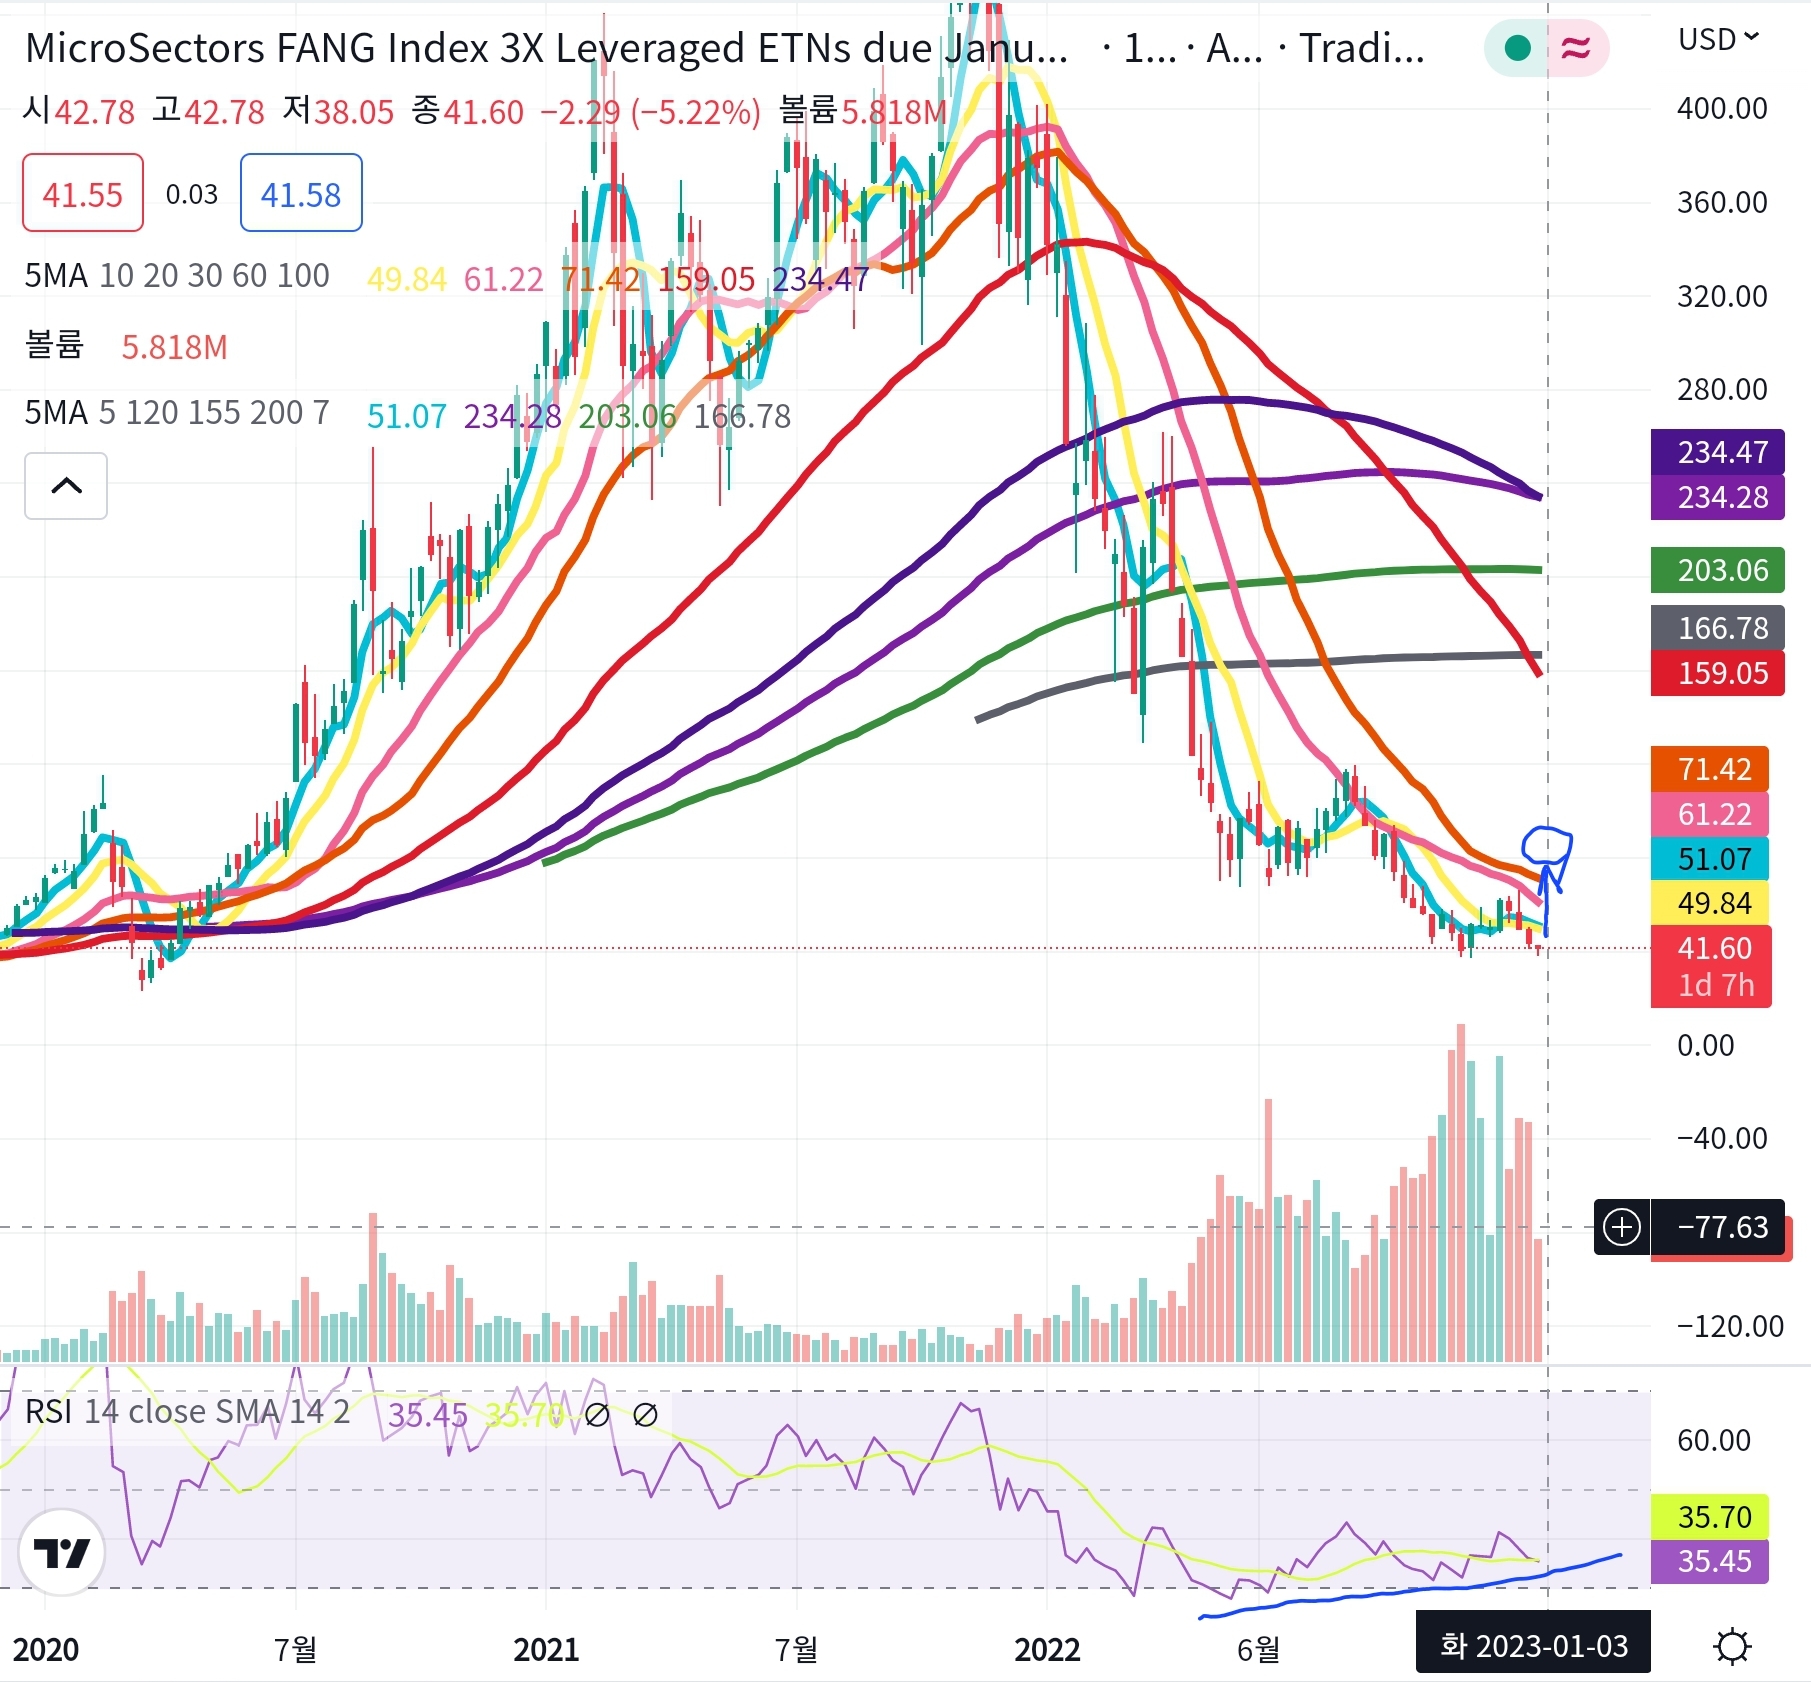Click the 234.47 price axis label
Screen dimensions: 1811x1682
click(x=1717, y=452)
